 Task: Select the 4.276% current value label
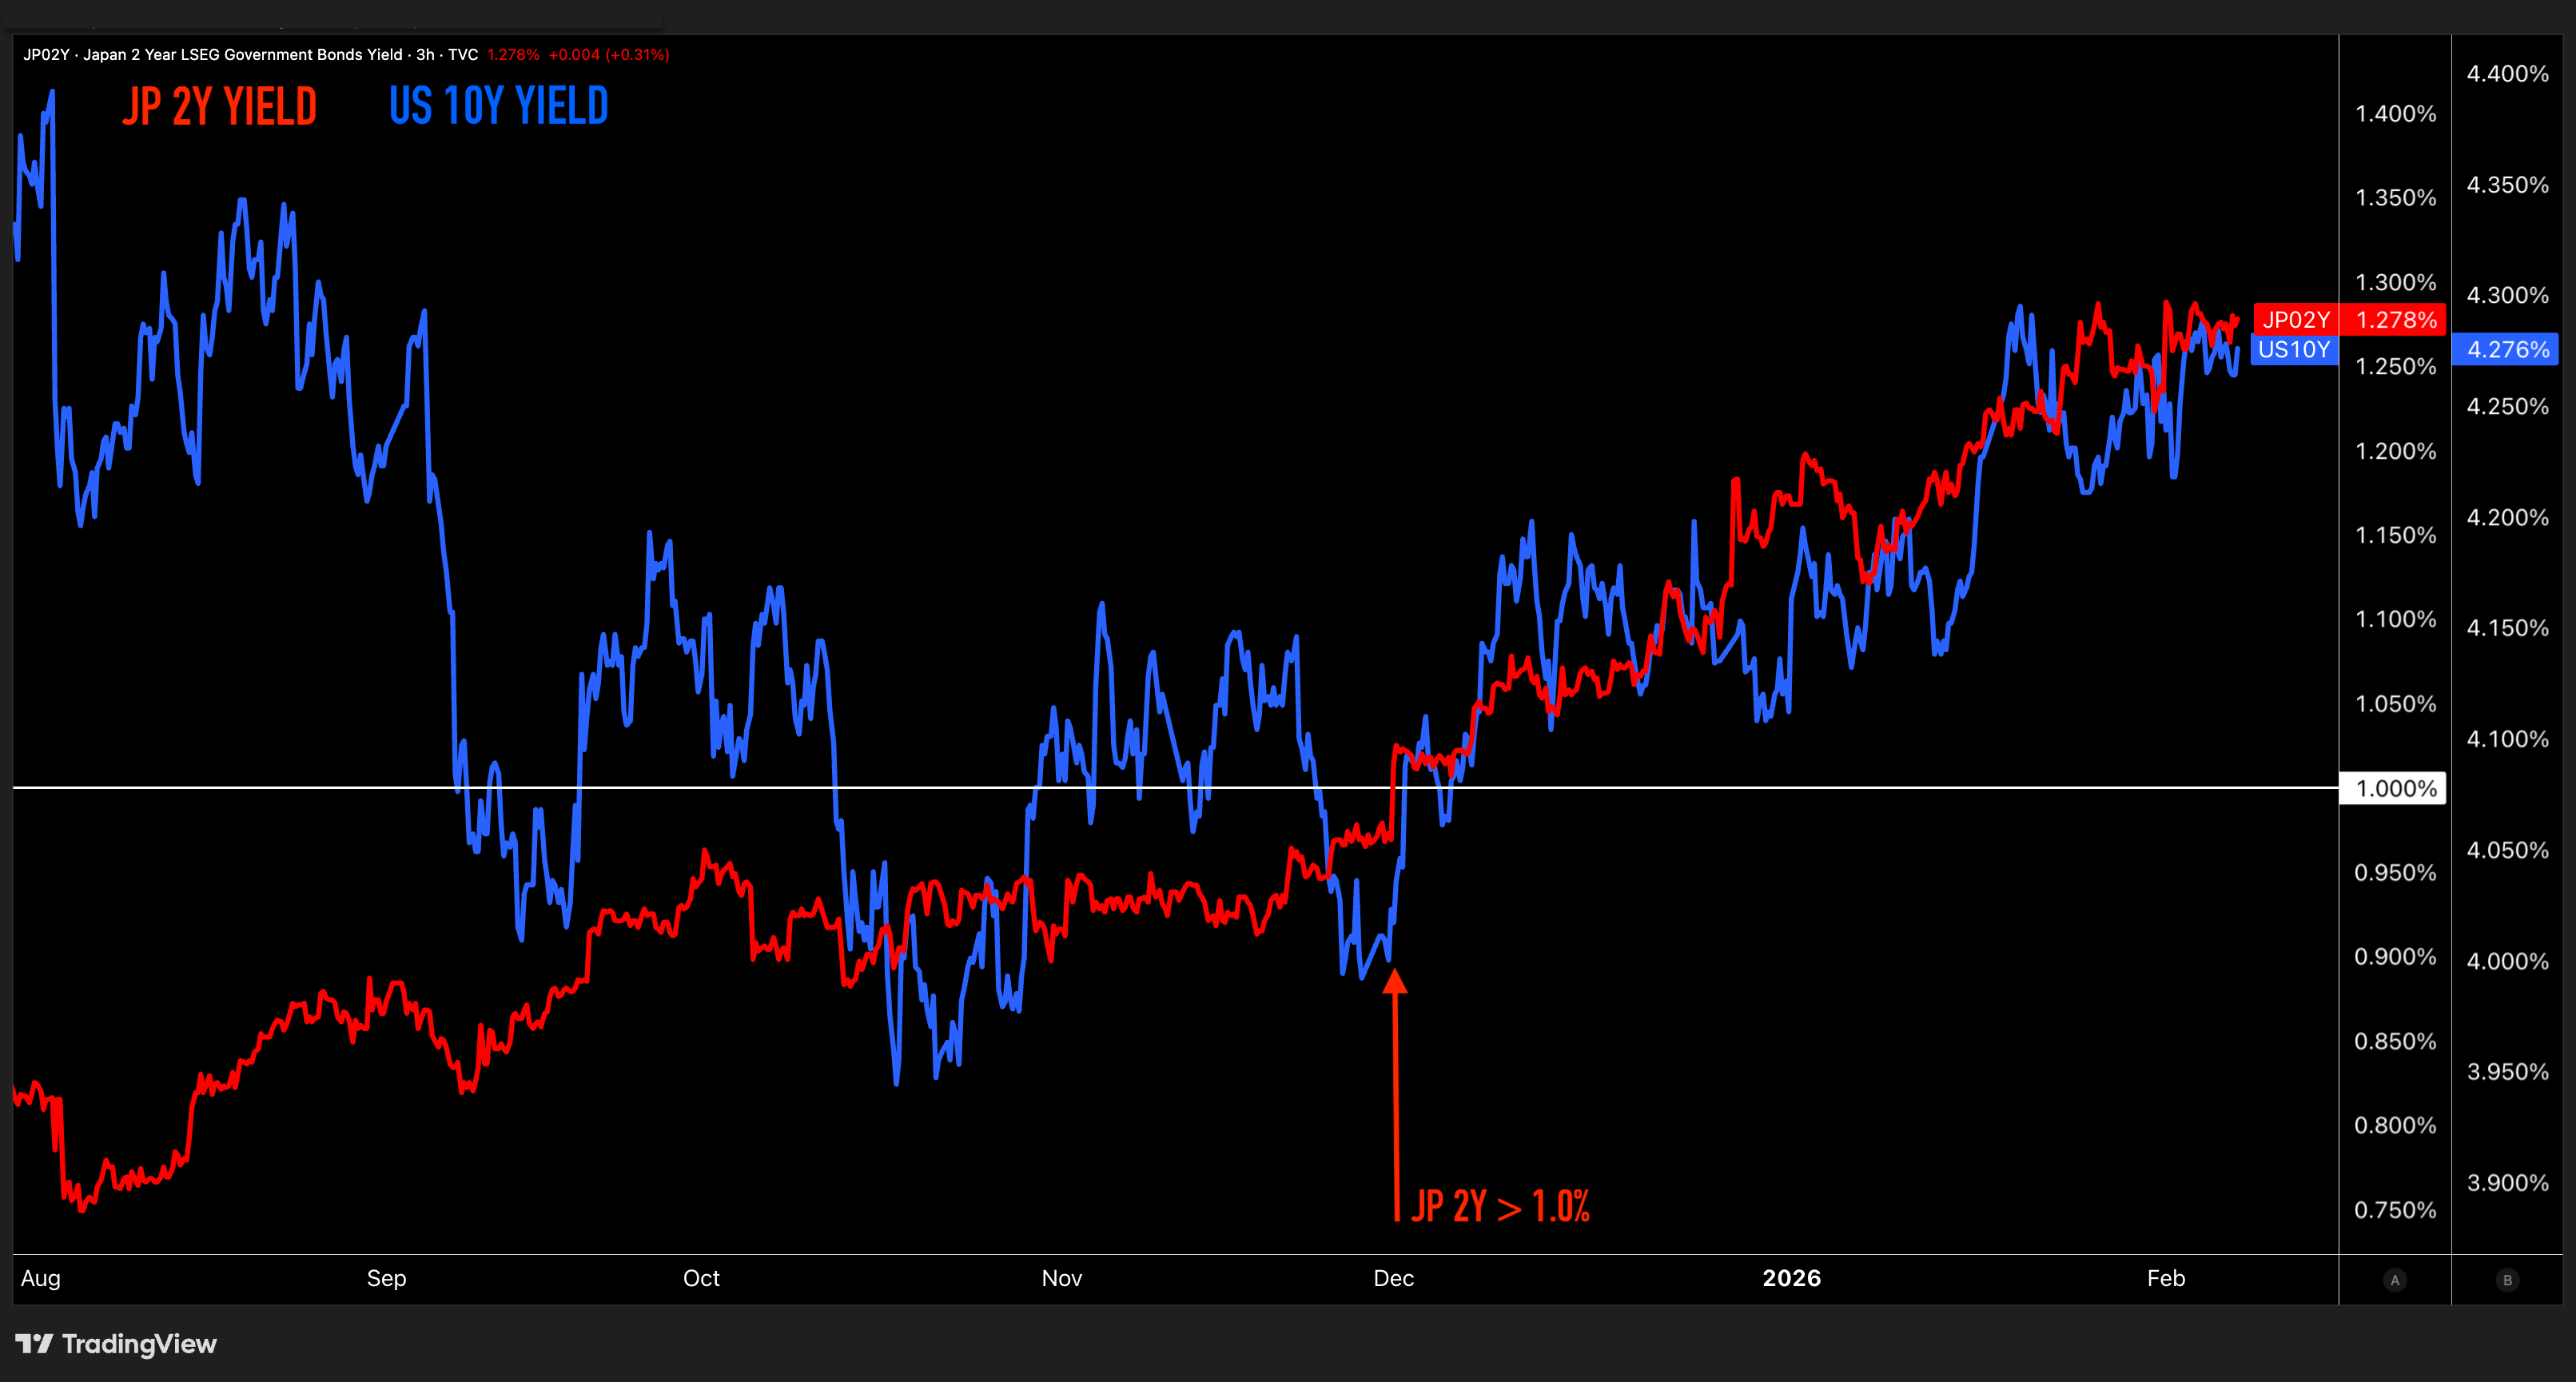2507,349
